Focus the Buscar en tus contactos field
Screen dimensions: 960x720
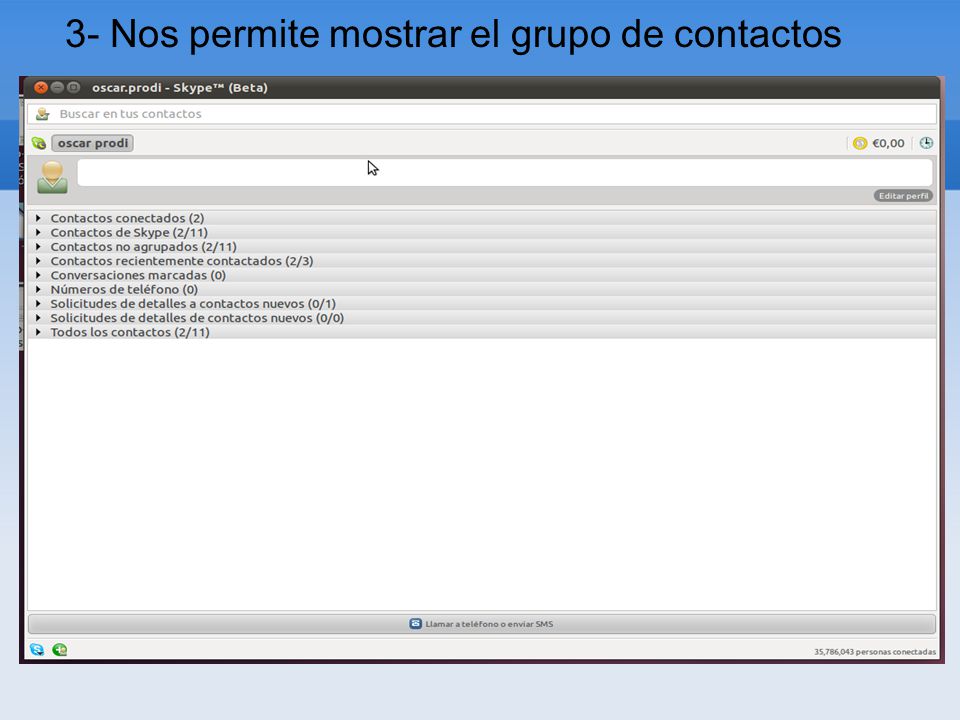[x=482, y=114]
